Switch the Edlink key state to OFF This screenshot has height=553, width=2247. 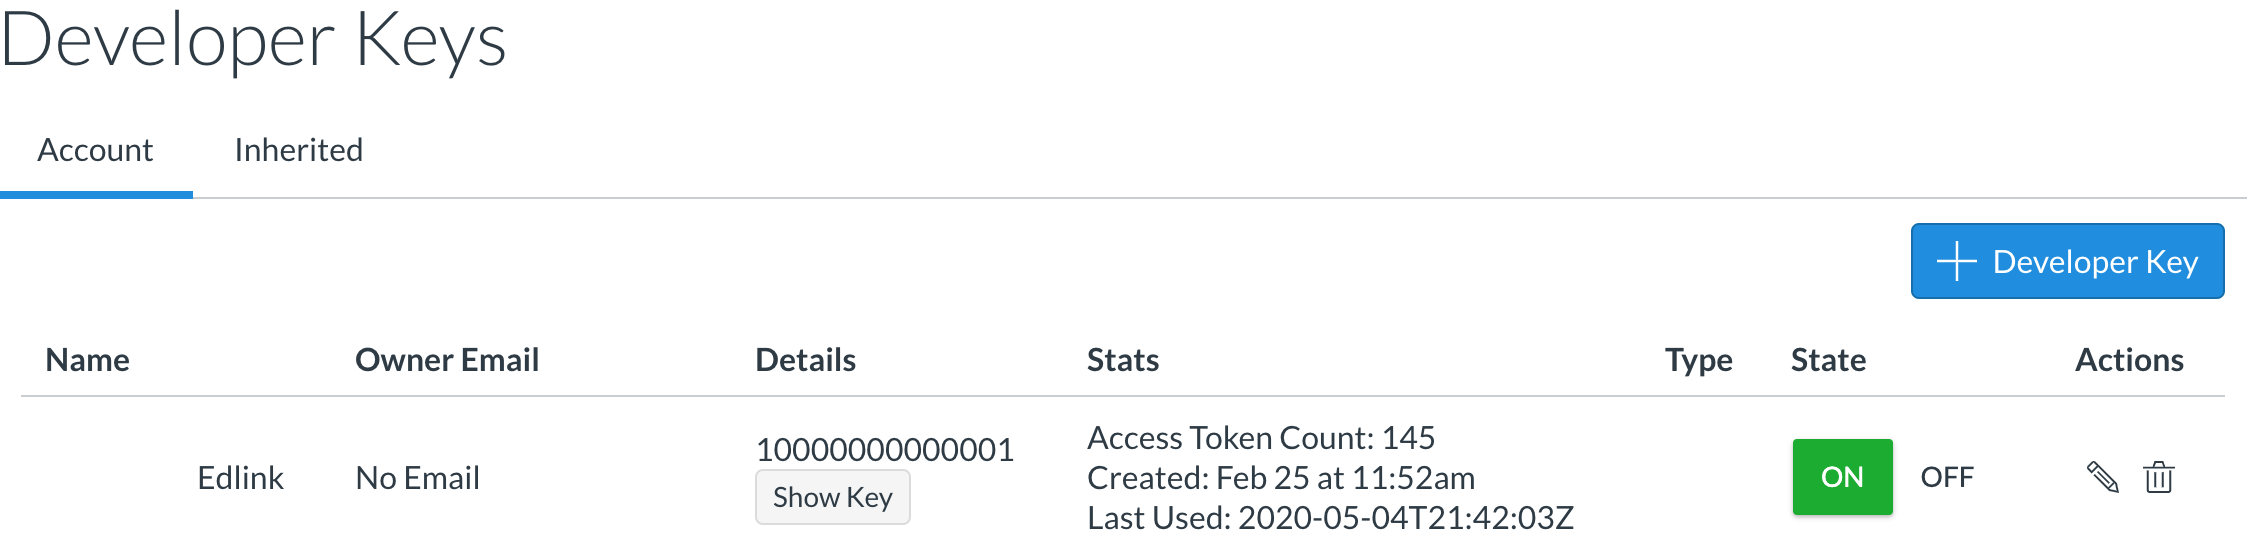coord(1947,477)
